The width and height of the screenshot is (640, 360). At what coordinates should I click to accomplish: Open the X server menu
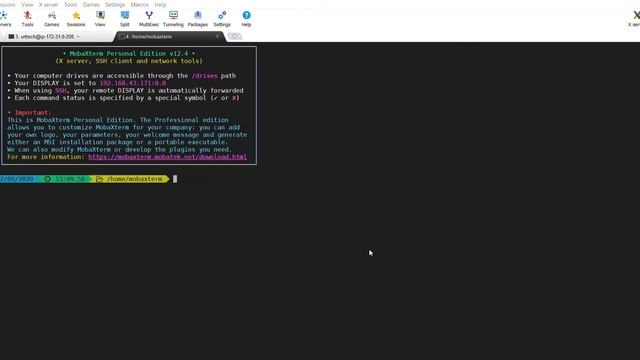(48, 4)
